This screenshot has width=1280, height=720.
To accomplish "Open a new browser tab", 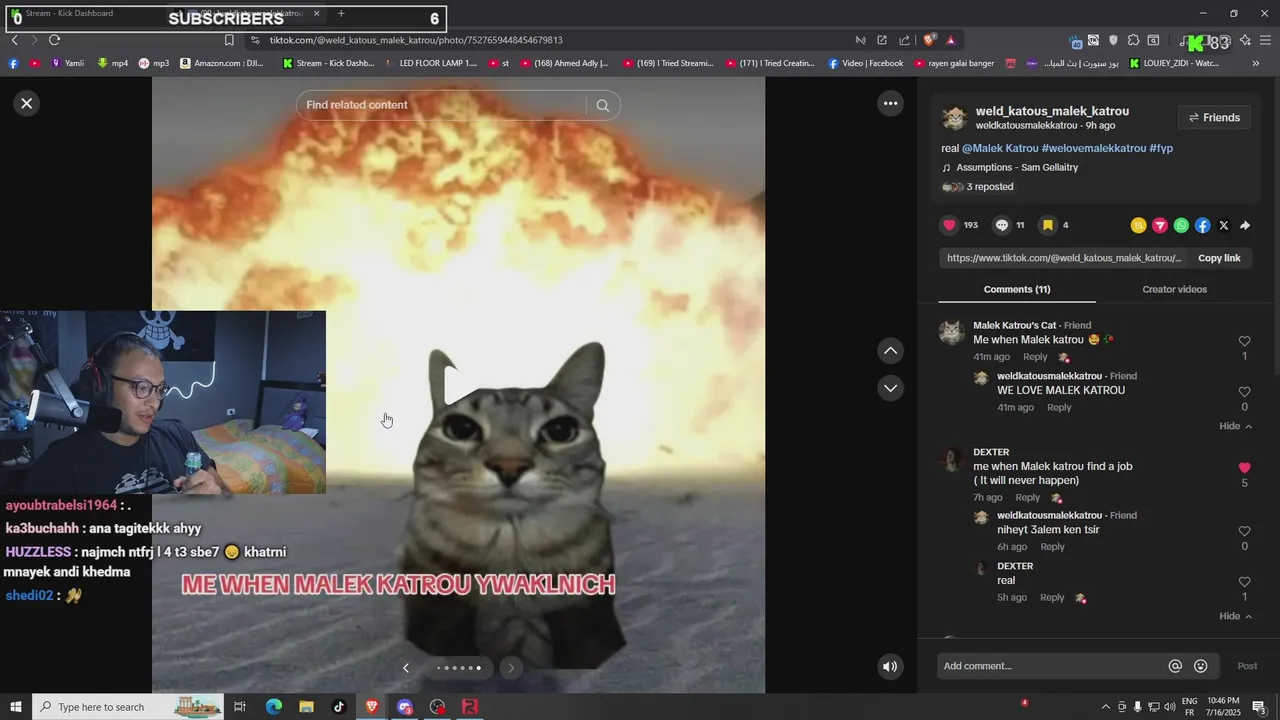I will tap(341, 14).
